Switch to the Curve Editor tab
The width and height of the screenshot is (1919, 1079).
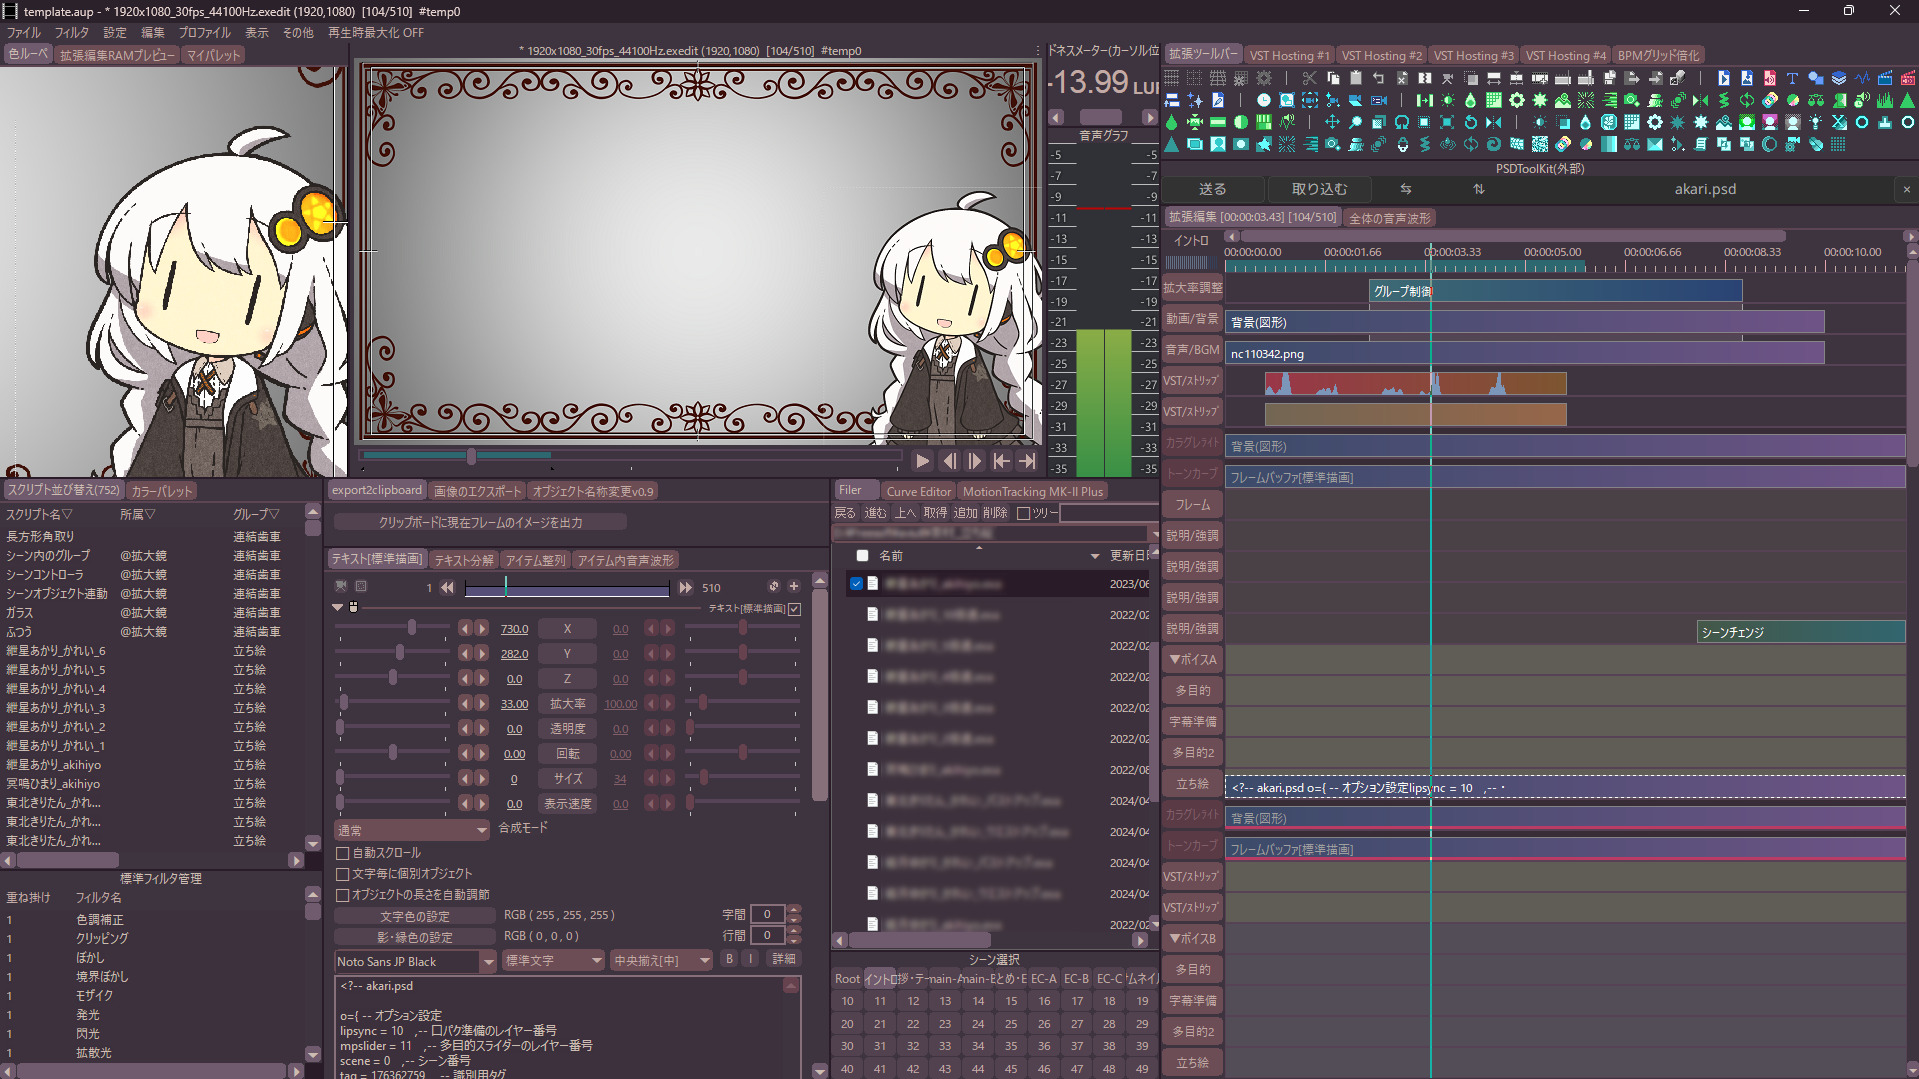918,491
